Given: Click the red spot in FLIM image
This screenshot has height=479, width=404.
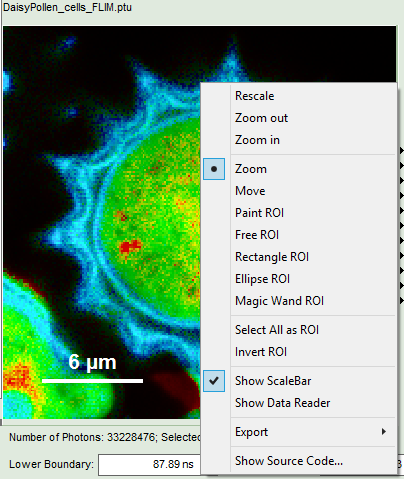Looking at the screenshot, I should (x=130, y=247).
